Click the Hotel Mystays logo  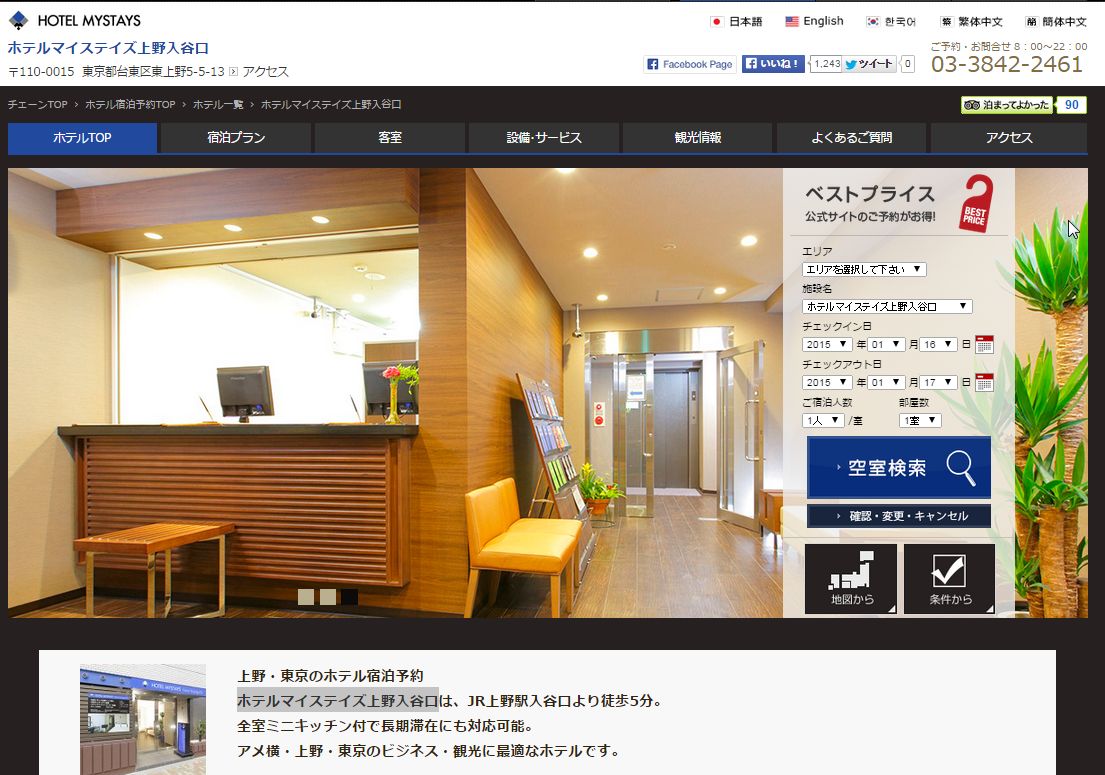click(x=75, y=20)
